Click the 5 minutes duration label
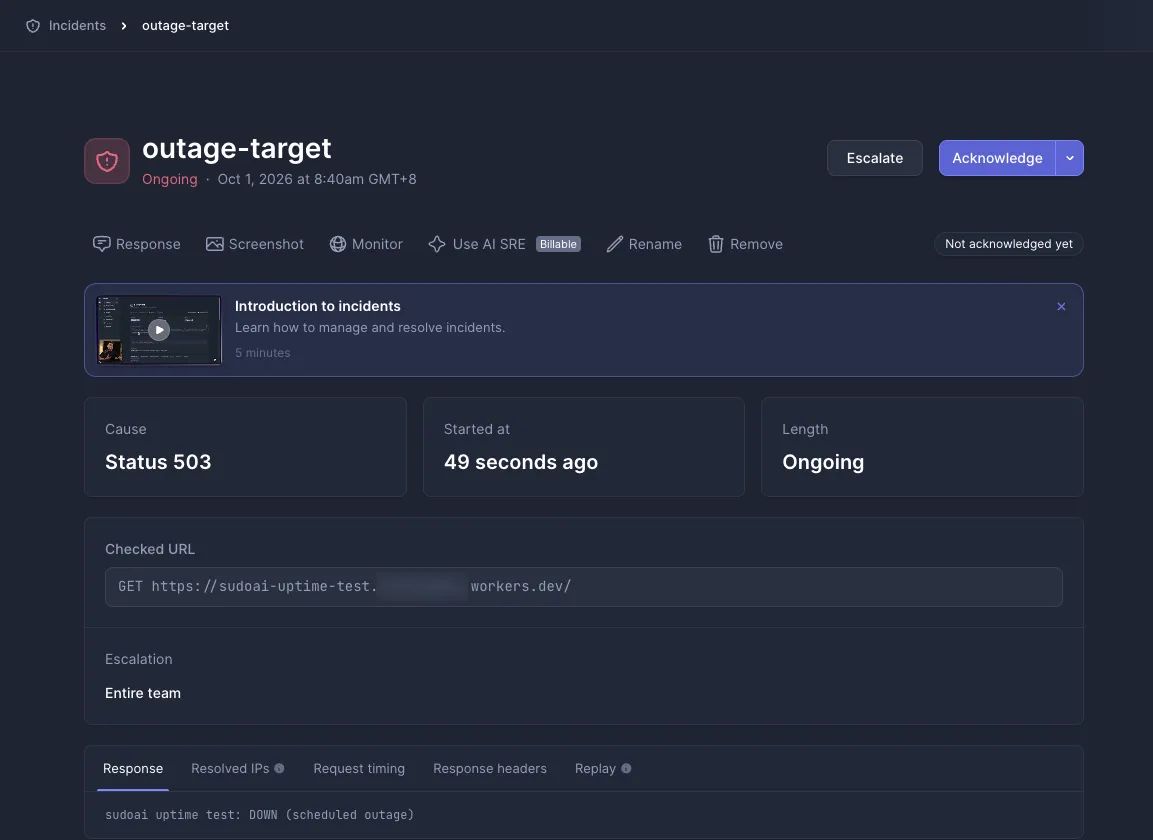1153x840 pixels. point(263,353)
